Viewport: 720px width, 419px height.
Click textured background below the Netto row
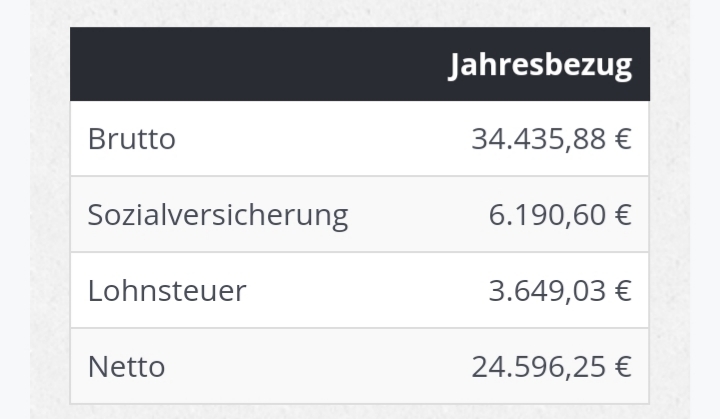pyautogui.click(x=360, y=412)
